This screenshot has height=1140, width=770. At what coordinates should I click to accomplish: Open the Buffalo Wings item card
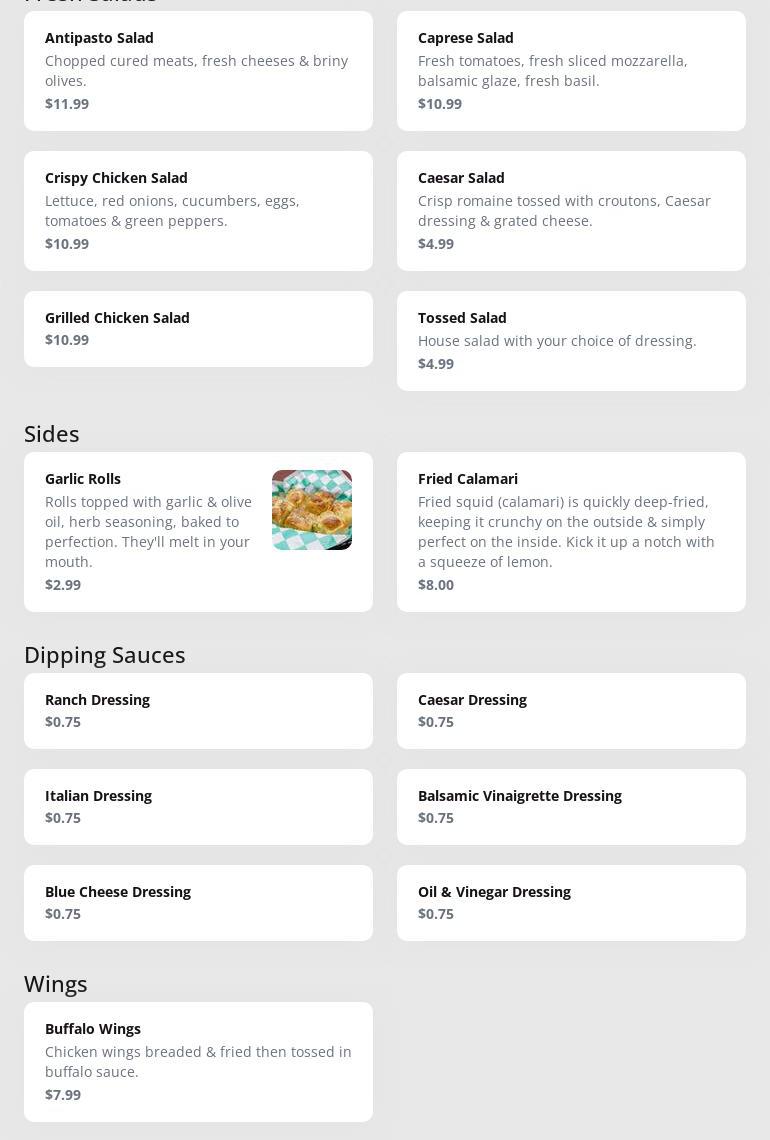pos(198,1062)
